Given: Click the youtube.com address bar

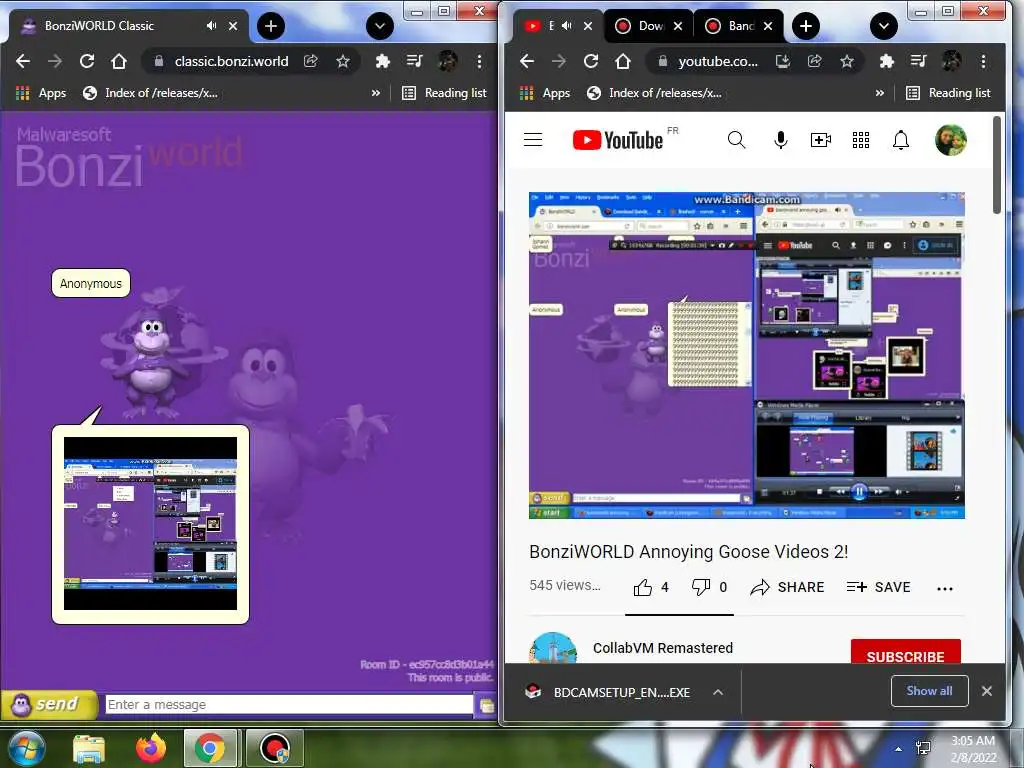Looking at the screenshot, I should [x=717, y=61].
